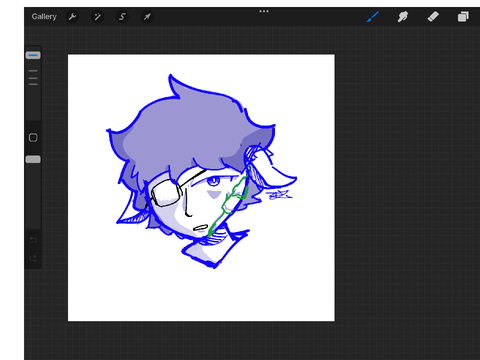
Task: Select the Eraser tool
Action: 433,16
